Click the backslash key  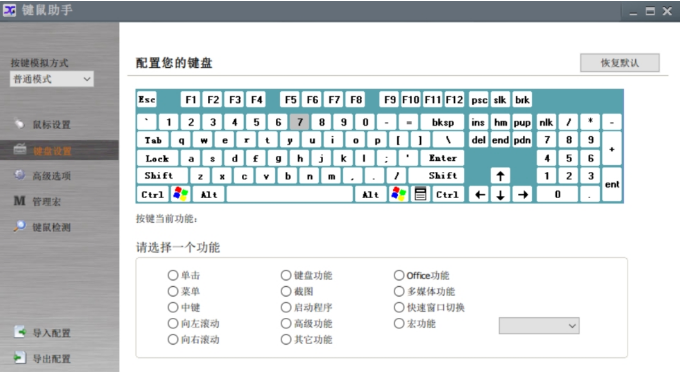click(448, 140)
